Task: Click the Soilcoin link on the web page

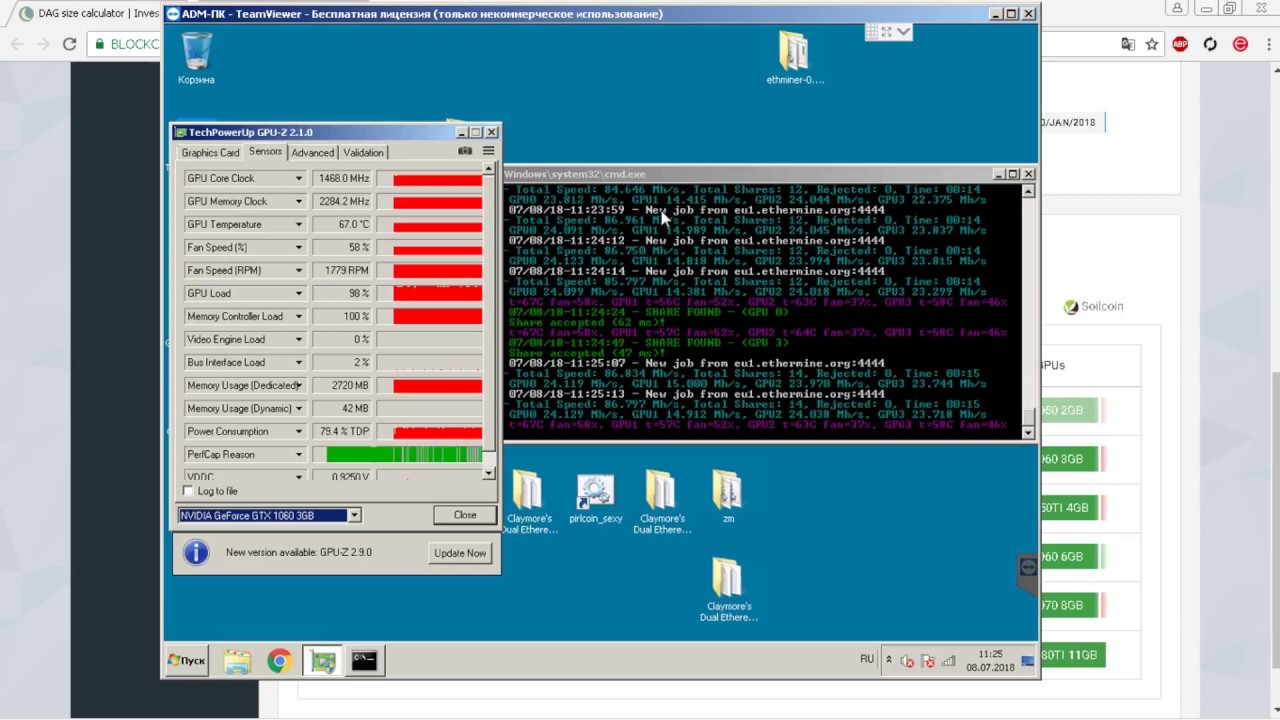Action: pyautogui.click(x=1094, y=307)
